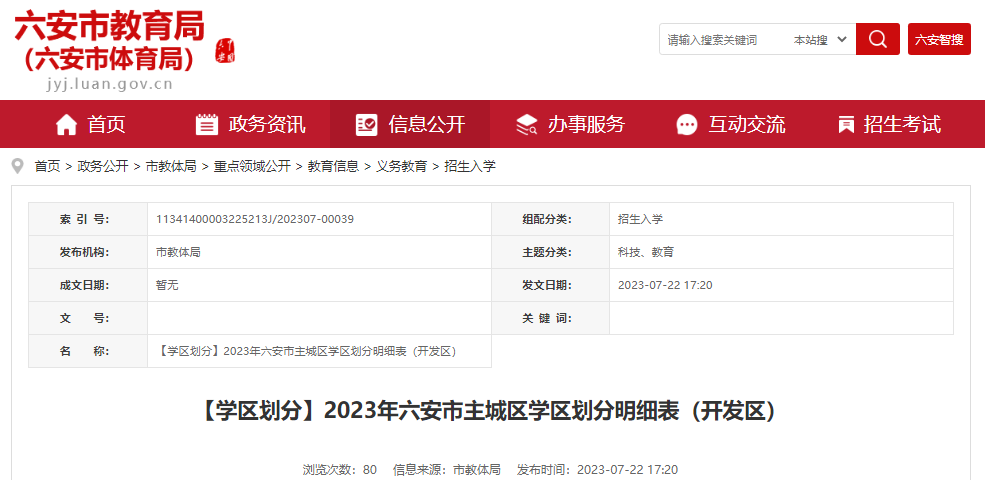Viewport: 985px width, 480px height.
Task: Click the 六安智搜 button
Action: [x=939, y=40]
